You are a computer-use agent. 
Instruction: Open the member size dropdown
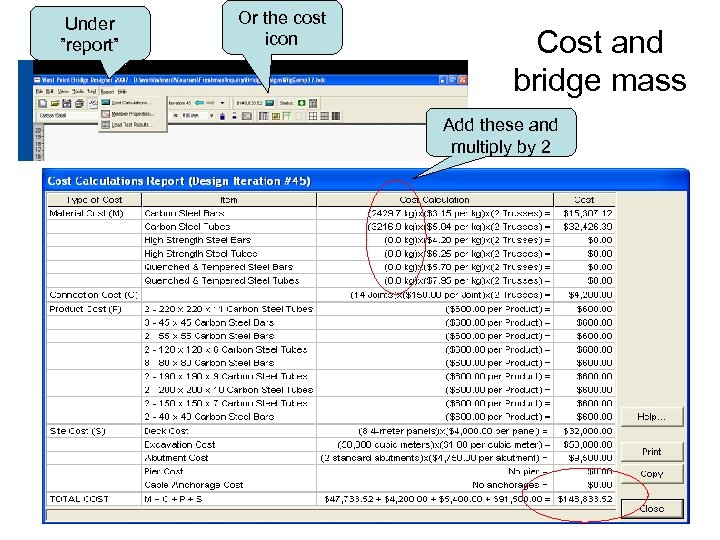click(x=212, y=116)
